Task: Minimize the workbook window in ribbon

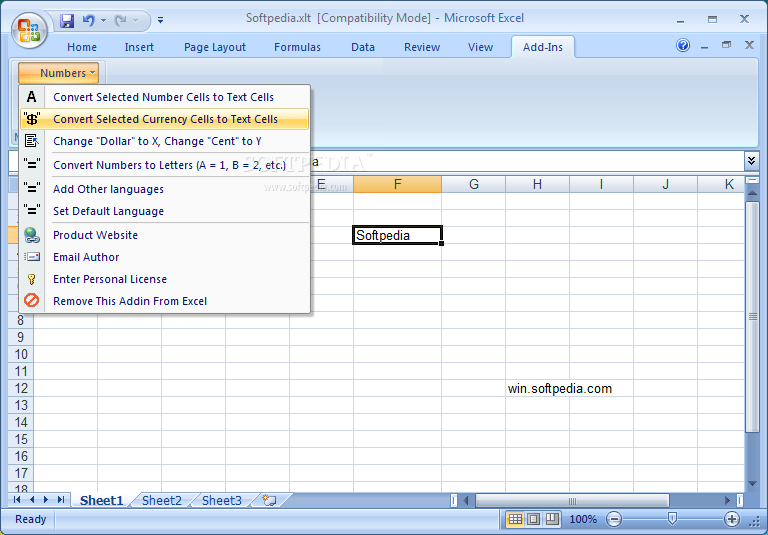Action: [705, 46]
